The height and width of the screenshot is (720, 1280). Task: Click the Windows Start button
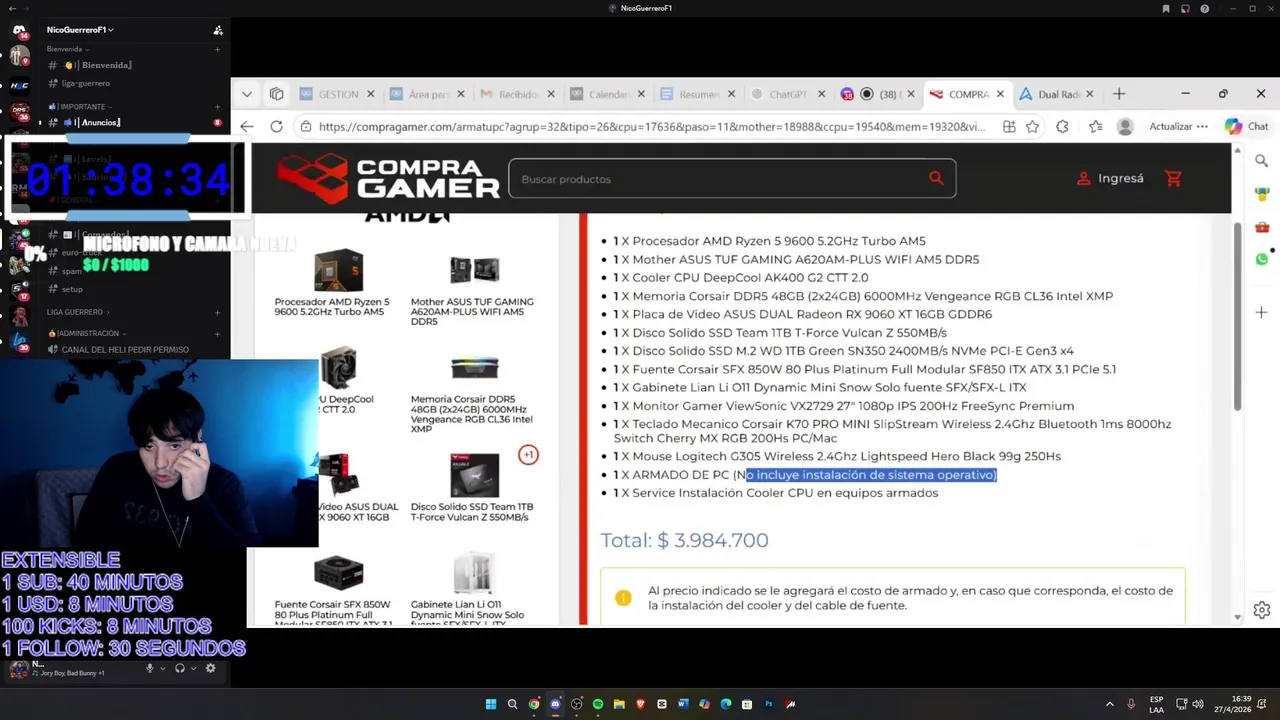click(x=491, y=704)
